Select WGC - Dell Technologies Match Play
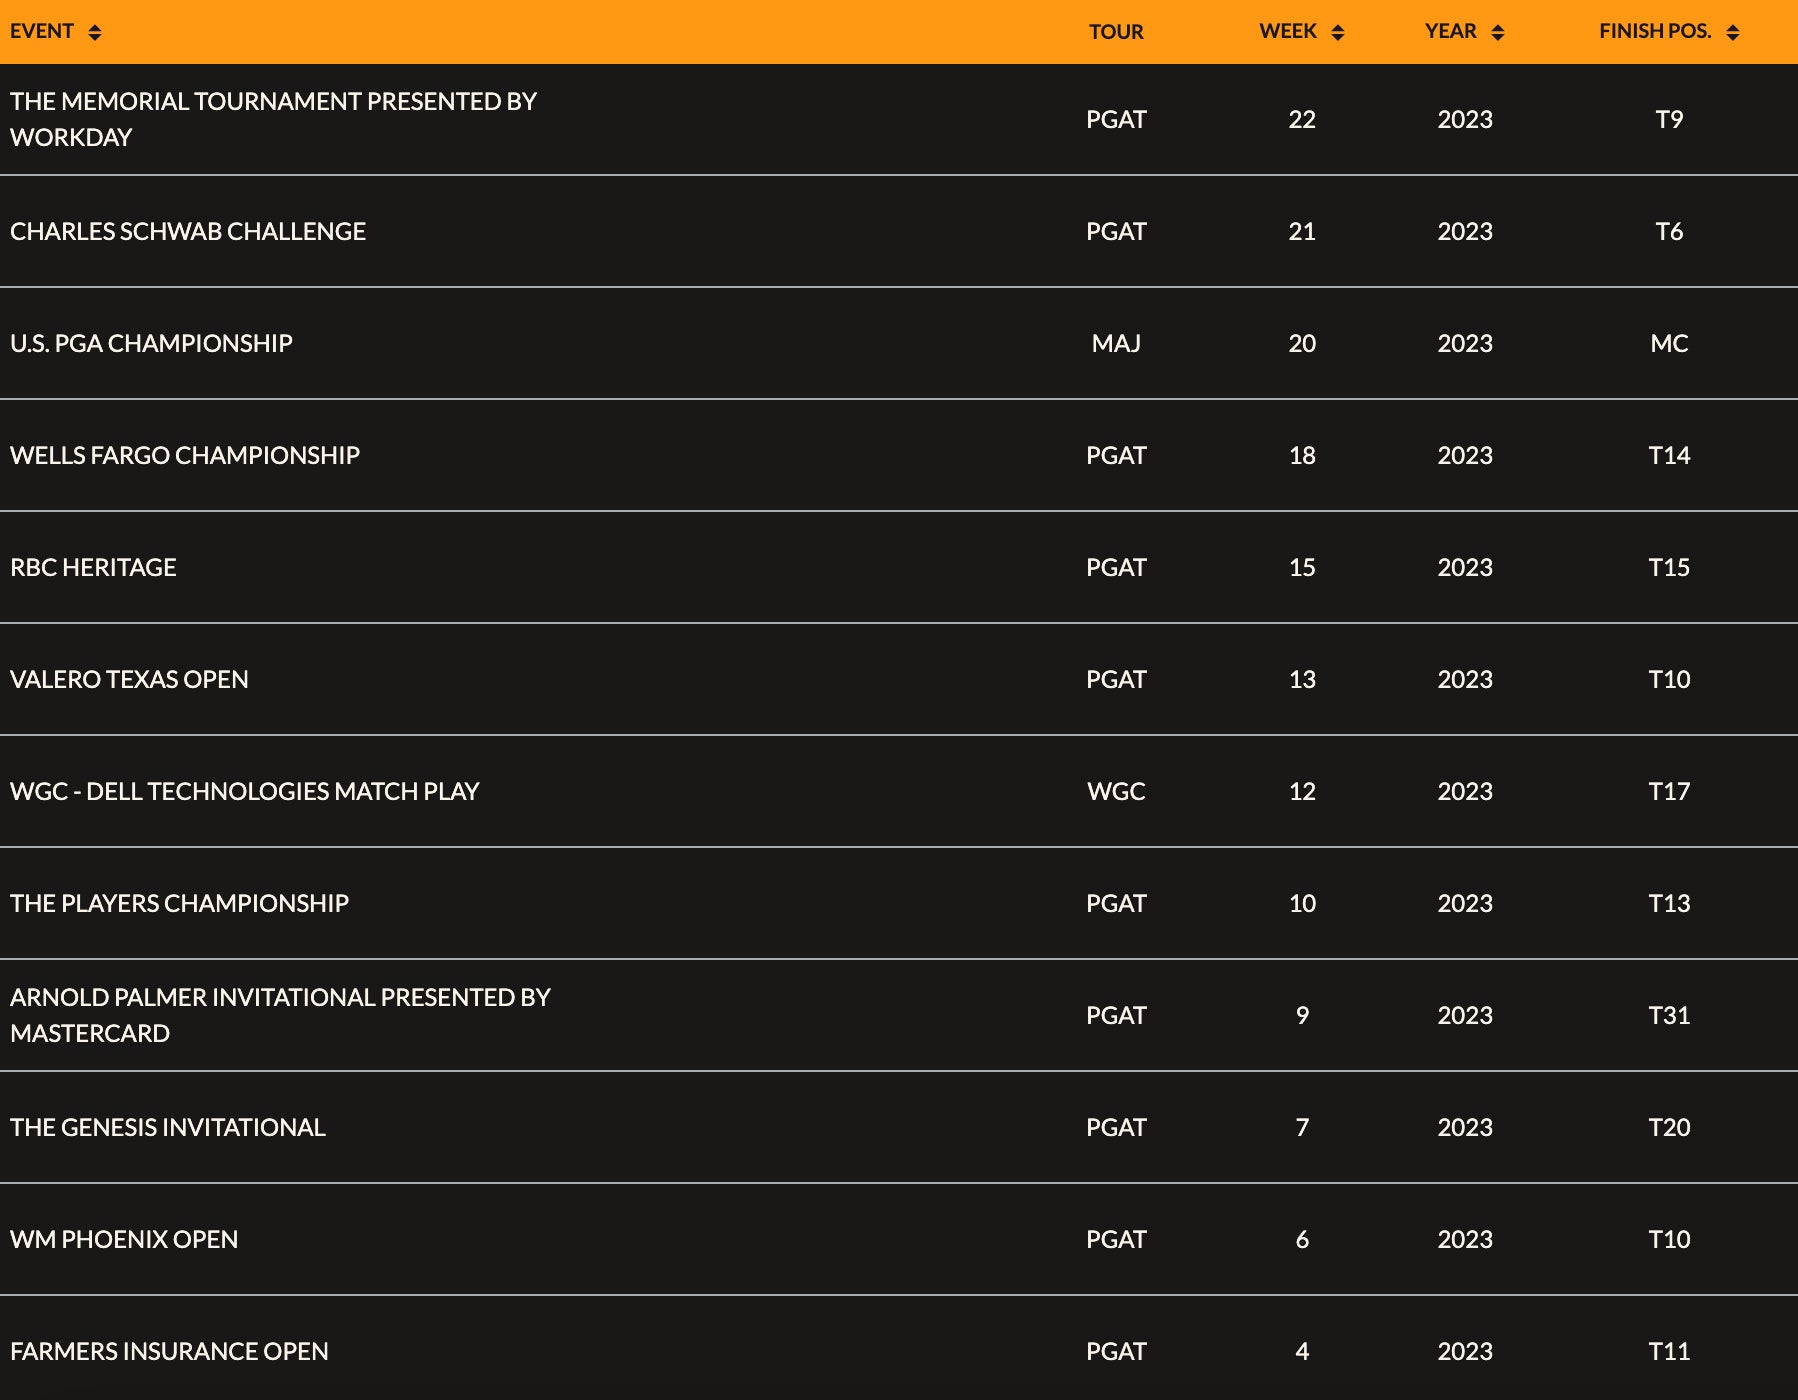The image size is (1798, 1400). (245, 791)
